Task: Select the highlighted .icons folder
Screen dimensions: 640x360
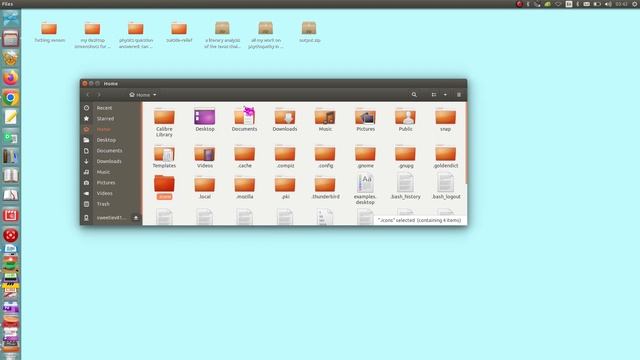Action: [x=164, y=187]
